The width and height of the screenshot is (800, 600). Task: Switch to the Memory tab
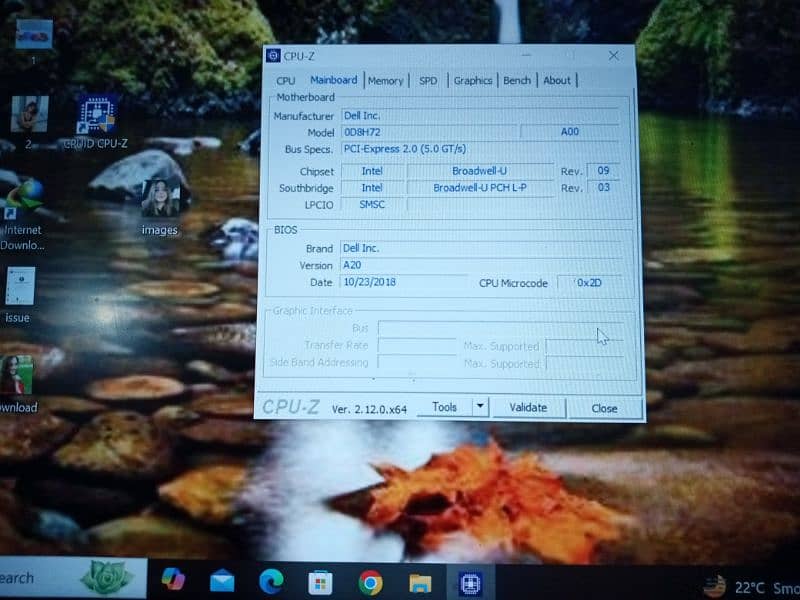(x=385, y=80)
